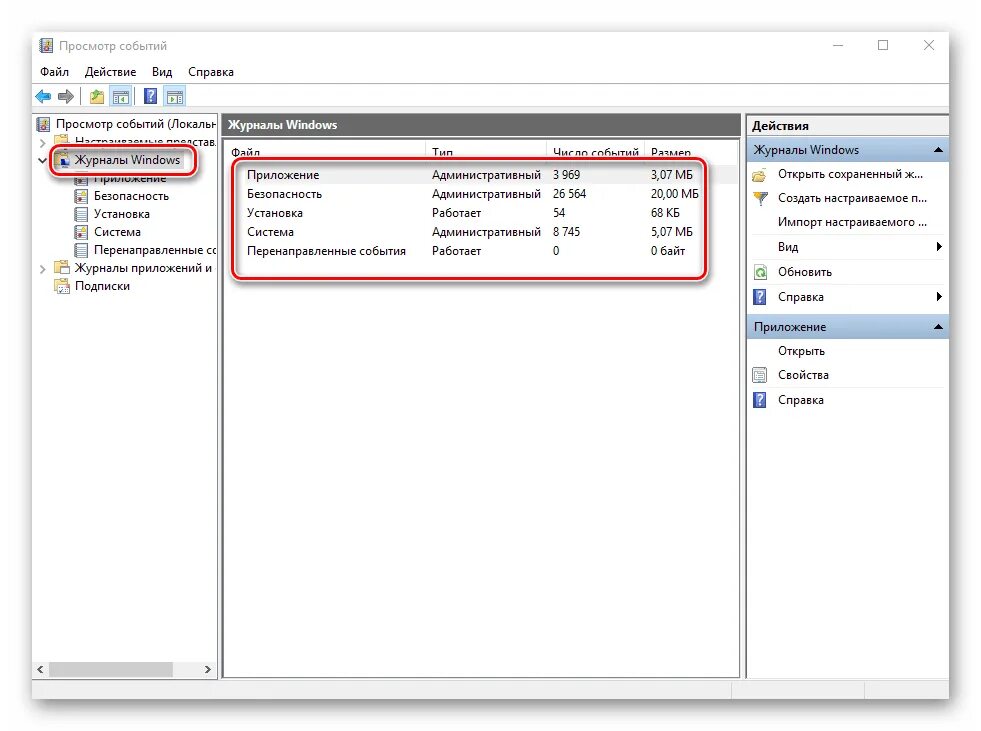This screenshot has height=731, width=981.
Task: Collapse the Приложение actions section
Action: click(938, 327)
